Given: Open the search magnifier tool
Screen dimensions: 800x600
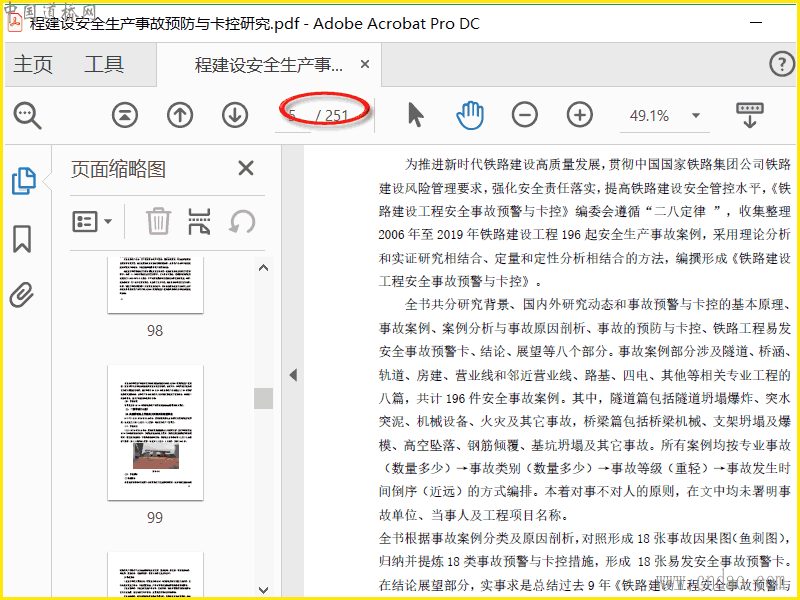Looking at the screenshot, I should pos(27,116).
